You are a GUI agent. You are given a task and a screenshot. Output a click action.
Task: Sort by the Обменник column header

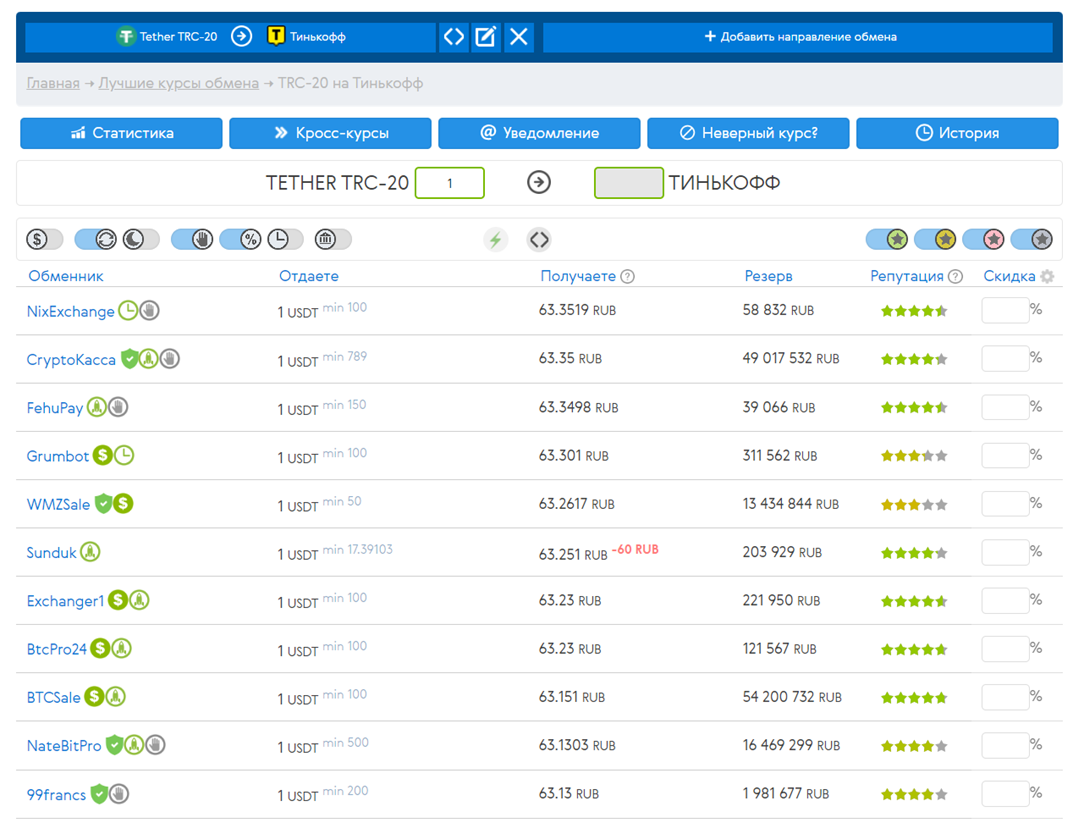pos(66,276)
